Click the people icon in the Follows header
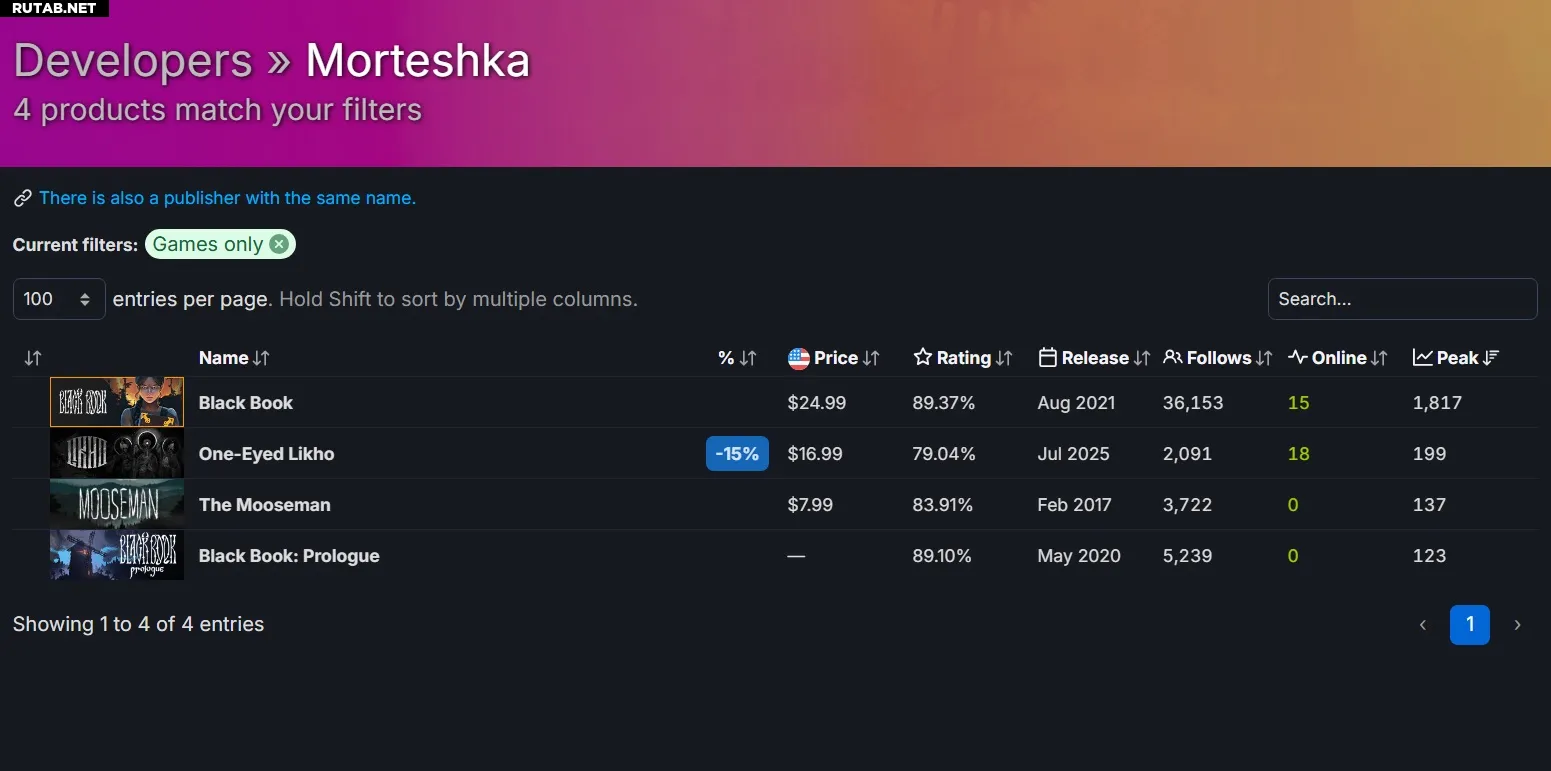The width and height of the screenshot is (1551, 771). pyautogui.click(x=1173, y=358)
